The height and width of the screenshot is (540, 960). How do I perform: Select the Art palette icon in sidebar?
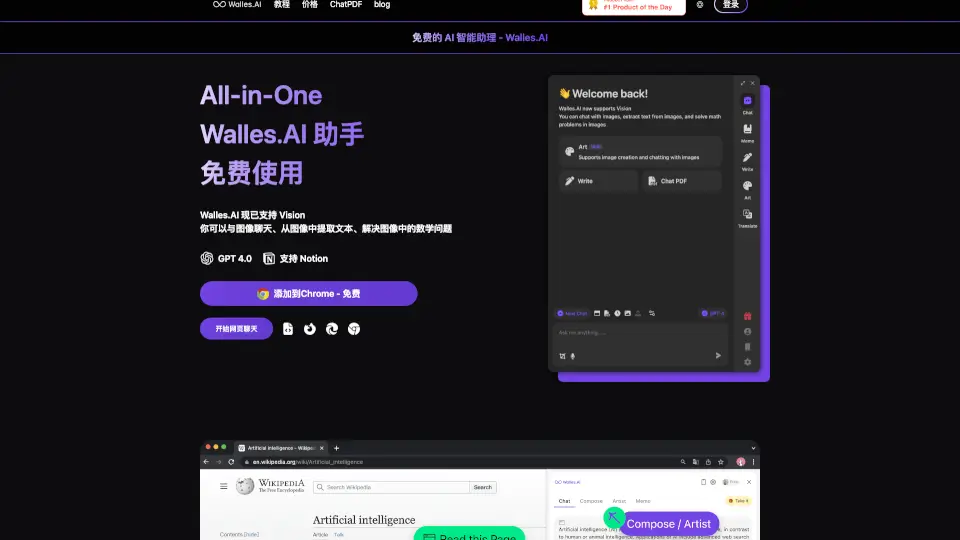[747, 187]
